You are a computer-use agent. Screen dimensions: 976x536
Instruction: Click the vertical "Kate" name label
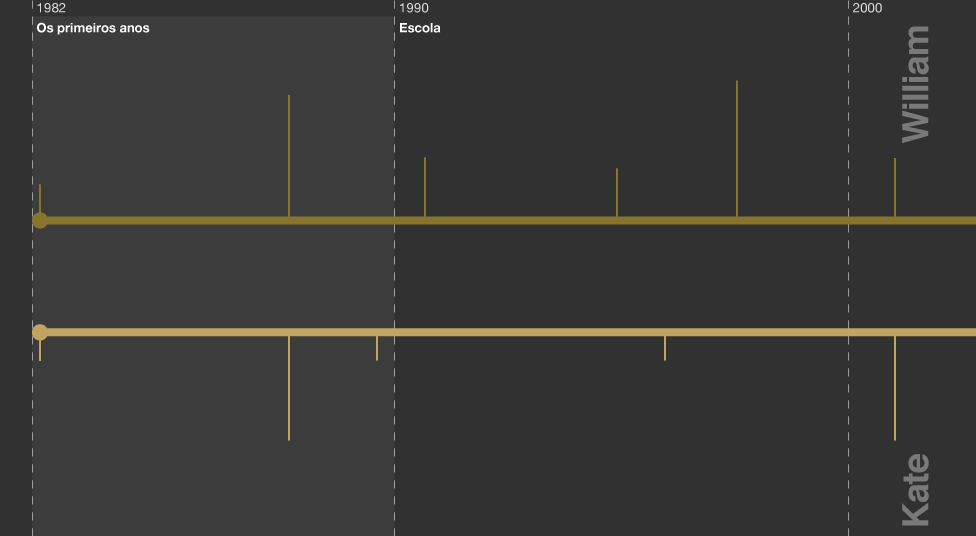tap(916, 489)
